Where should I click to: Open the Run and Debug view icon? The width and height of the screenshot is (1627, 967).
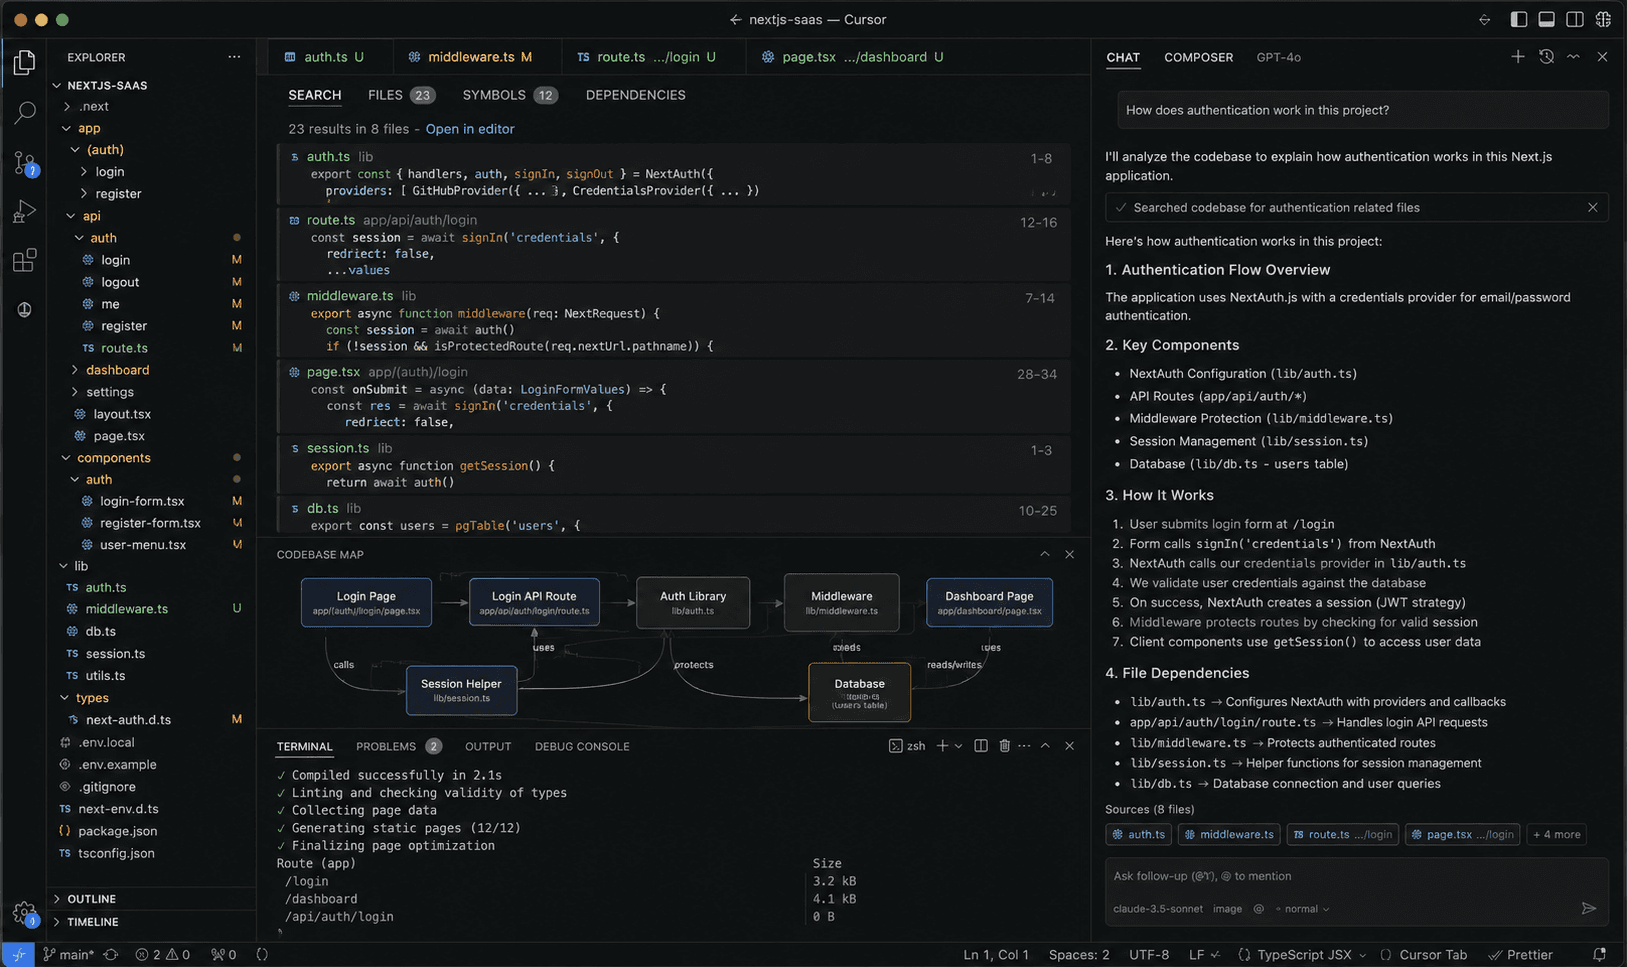click(x=24, y=211)
